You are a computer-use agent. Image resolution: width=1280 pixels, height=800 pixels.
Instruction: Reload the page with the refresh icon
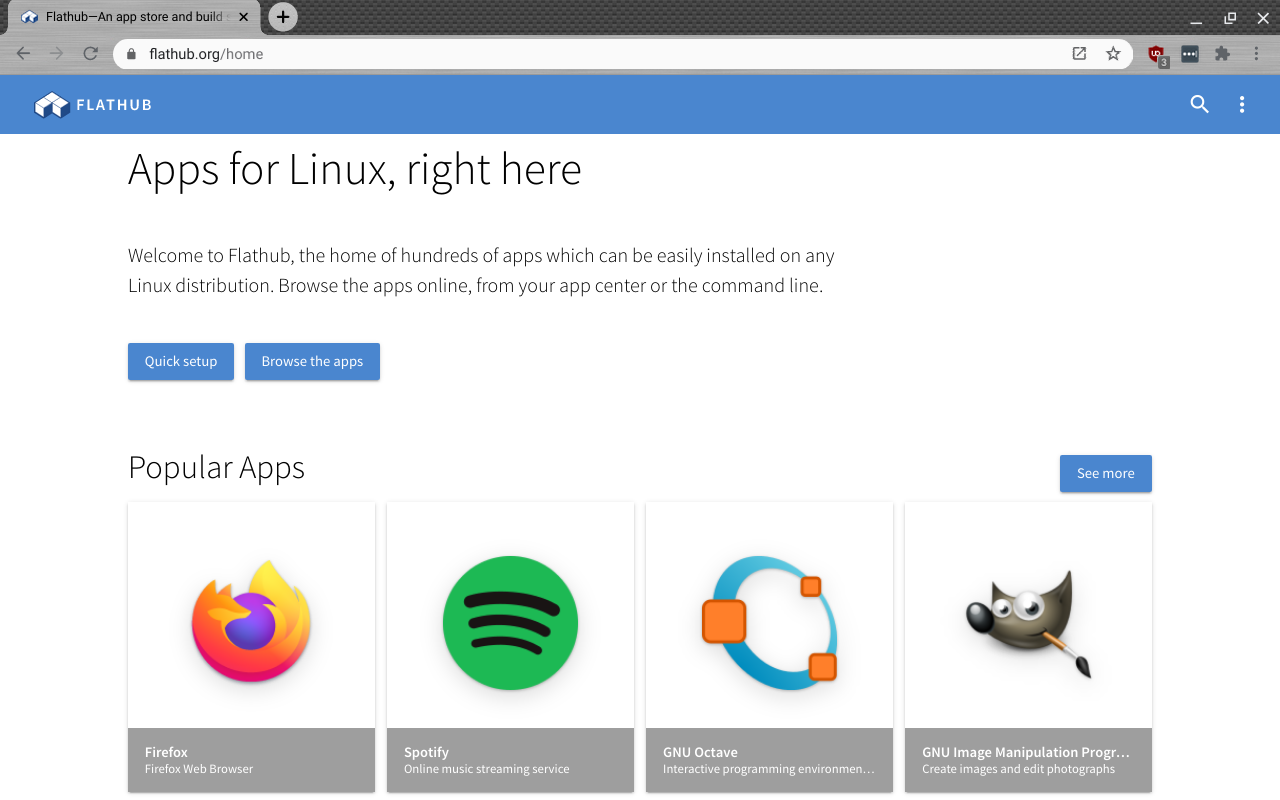pos(91,54)
